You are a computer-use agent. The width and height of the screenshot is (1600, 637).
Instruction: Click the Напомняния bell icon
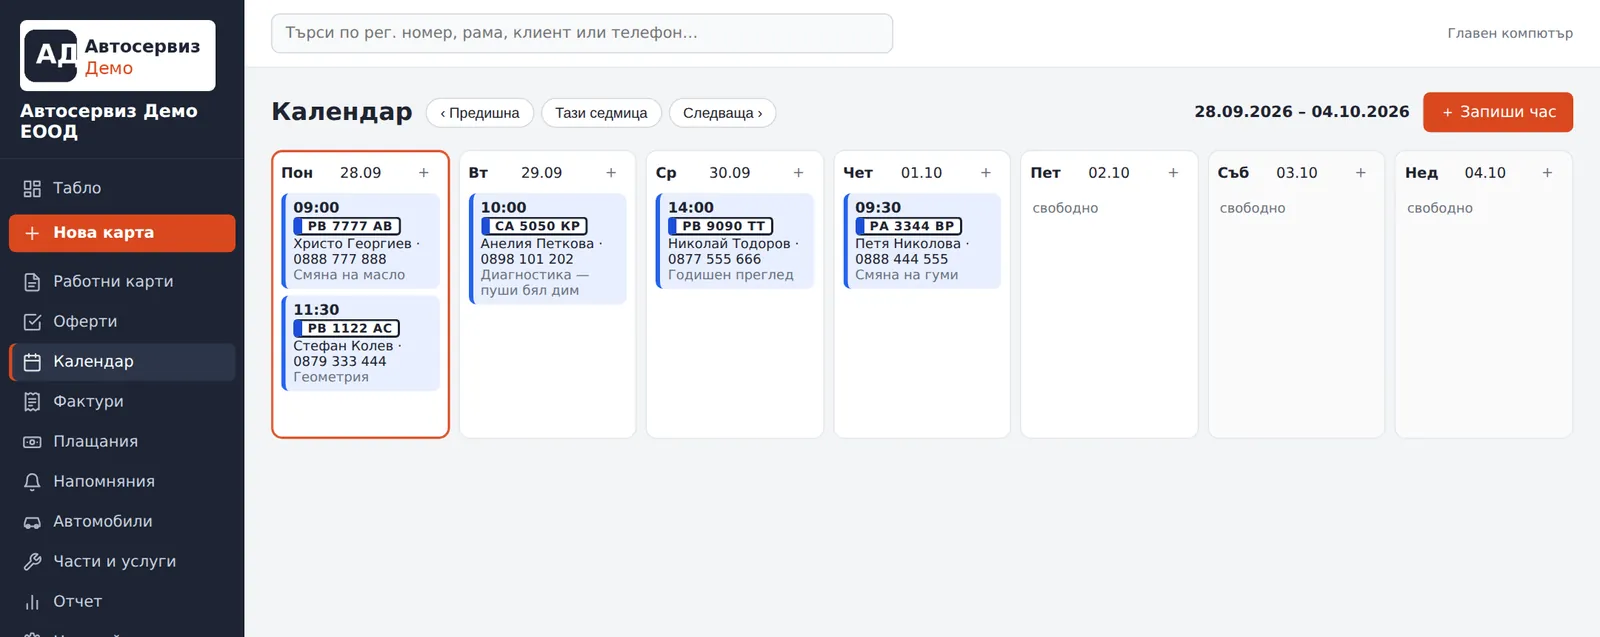click(x=32, y=482)
